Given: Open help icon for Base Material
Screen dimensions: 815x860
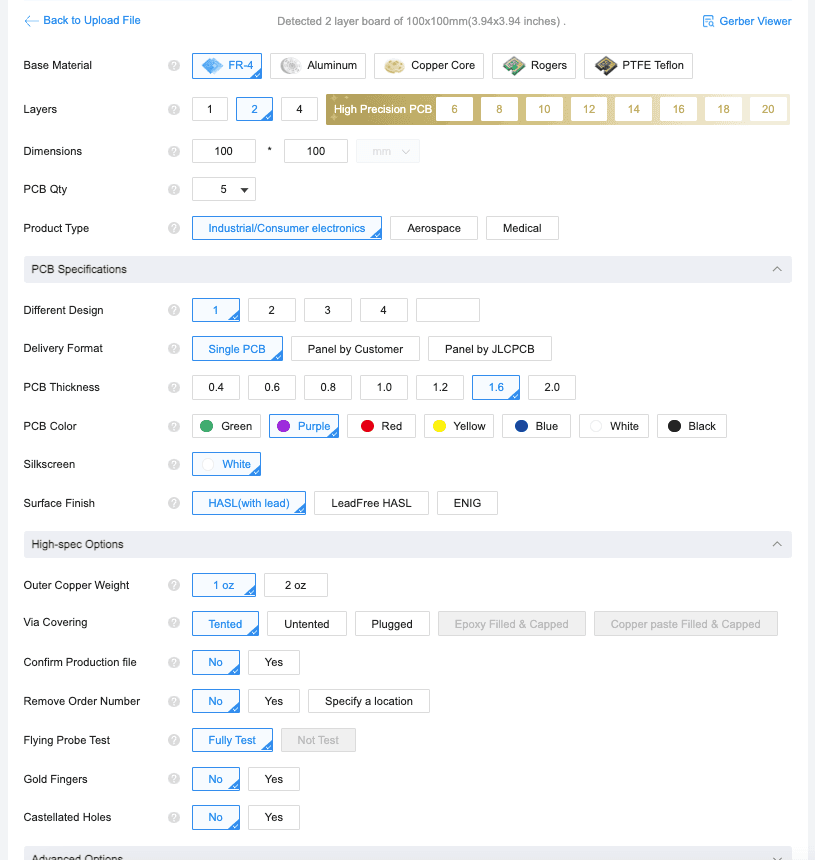Looking at the screenshot, I should [174, 66].
